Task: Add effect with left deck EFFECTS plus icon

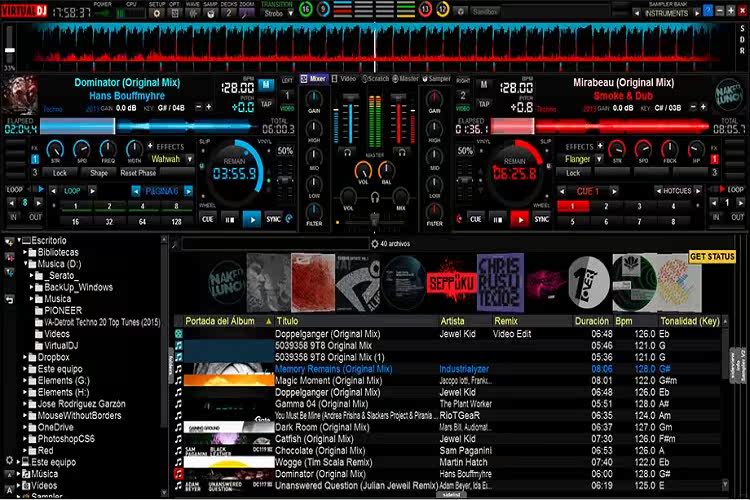Action: tap(150, 146)
